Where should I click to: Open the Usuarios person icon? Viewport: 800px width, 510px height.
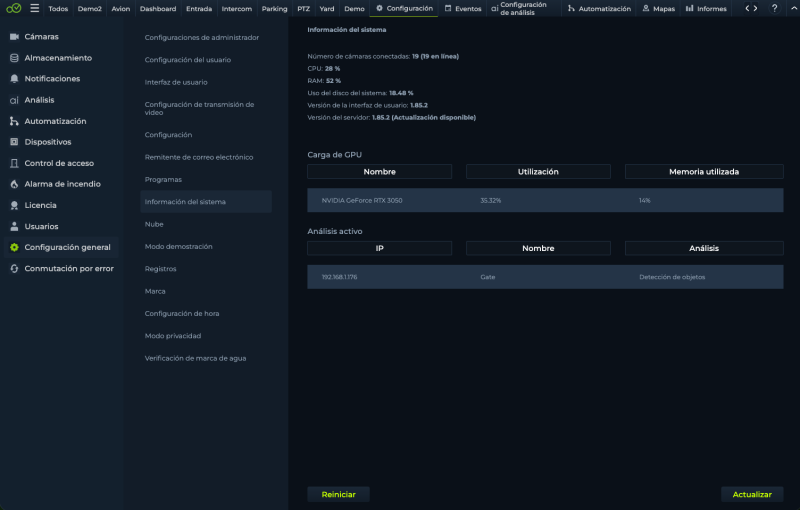[x=14, y=226]
